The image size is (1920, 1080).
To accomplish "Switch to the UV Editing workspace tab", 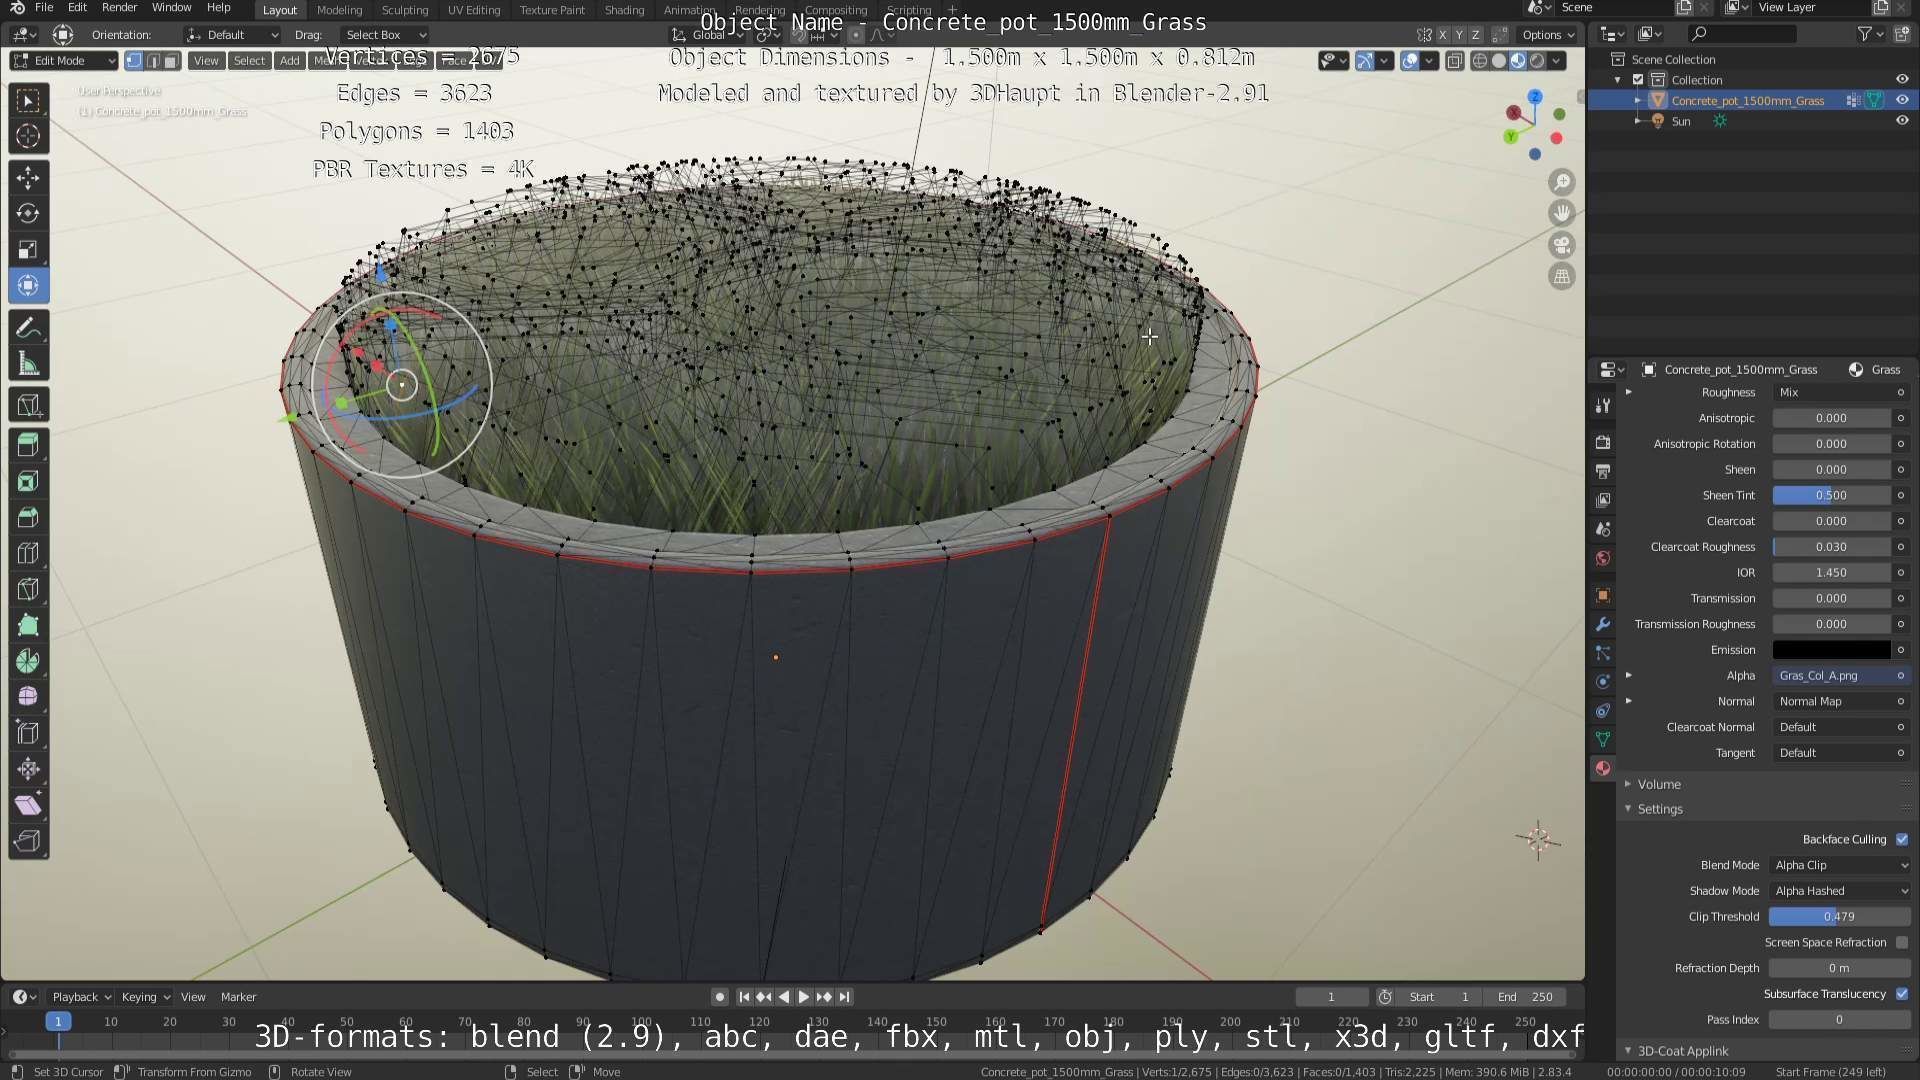I will pos(474,10).
